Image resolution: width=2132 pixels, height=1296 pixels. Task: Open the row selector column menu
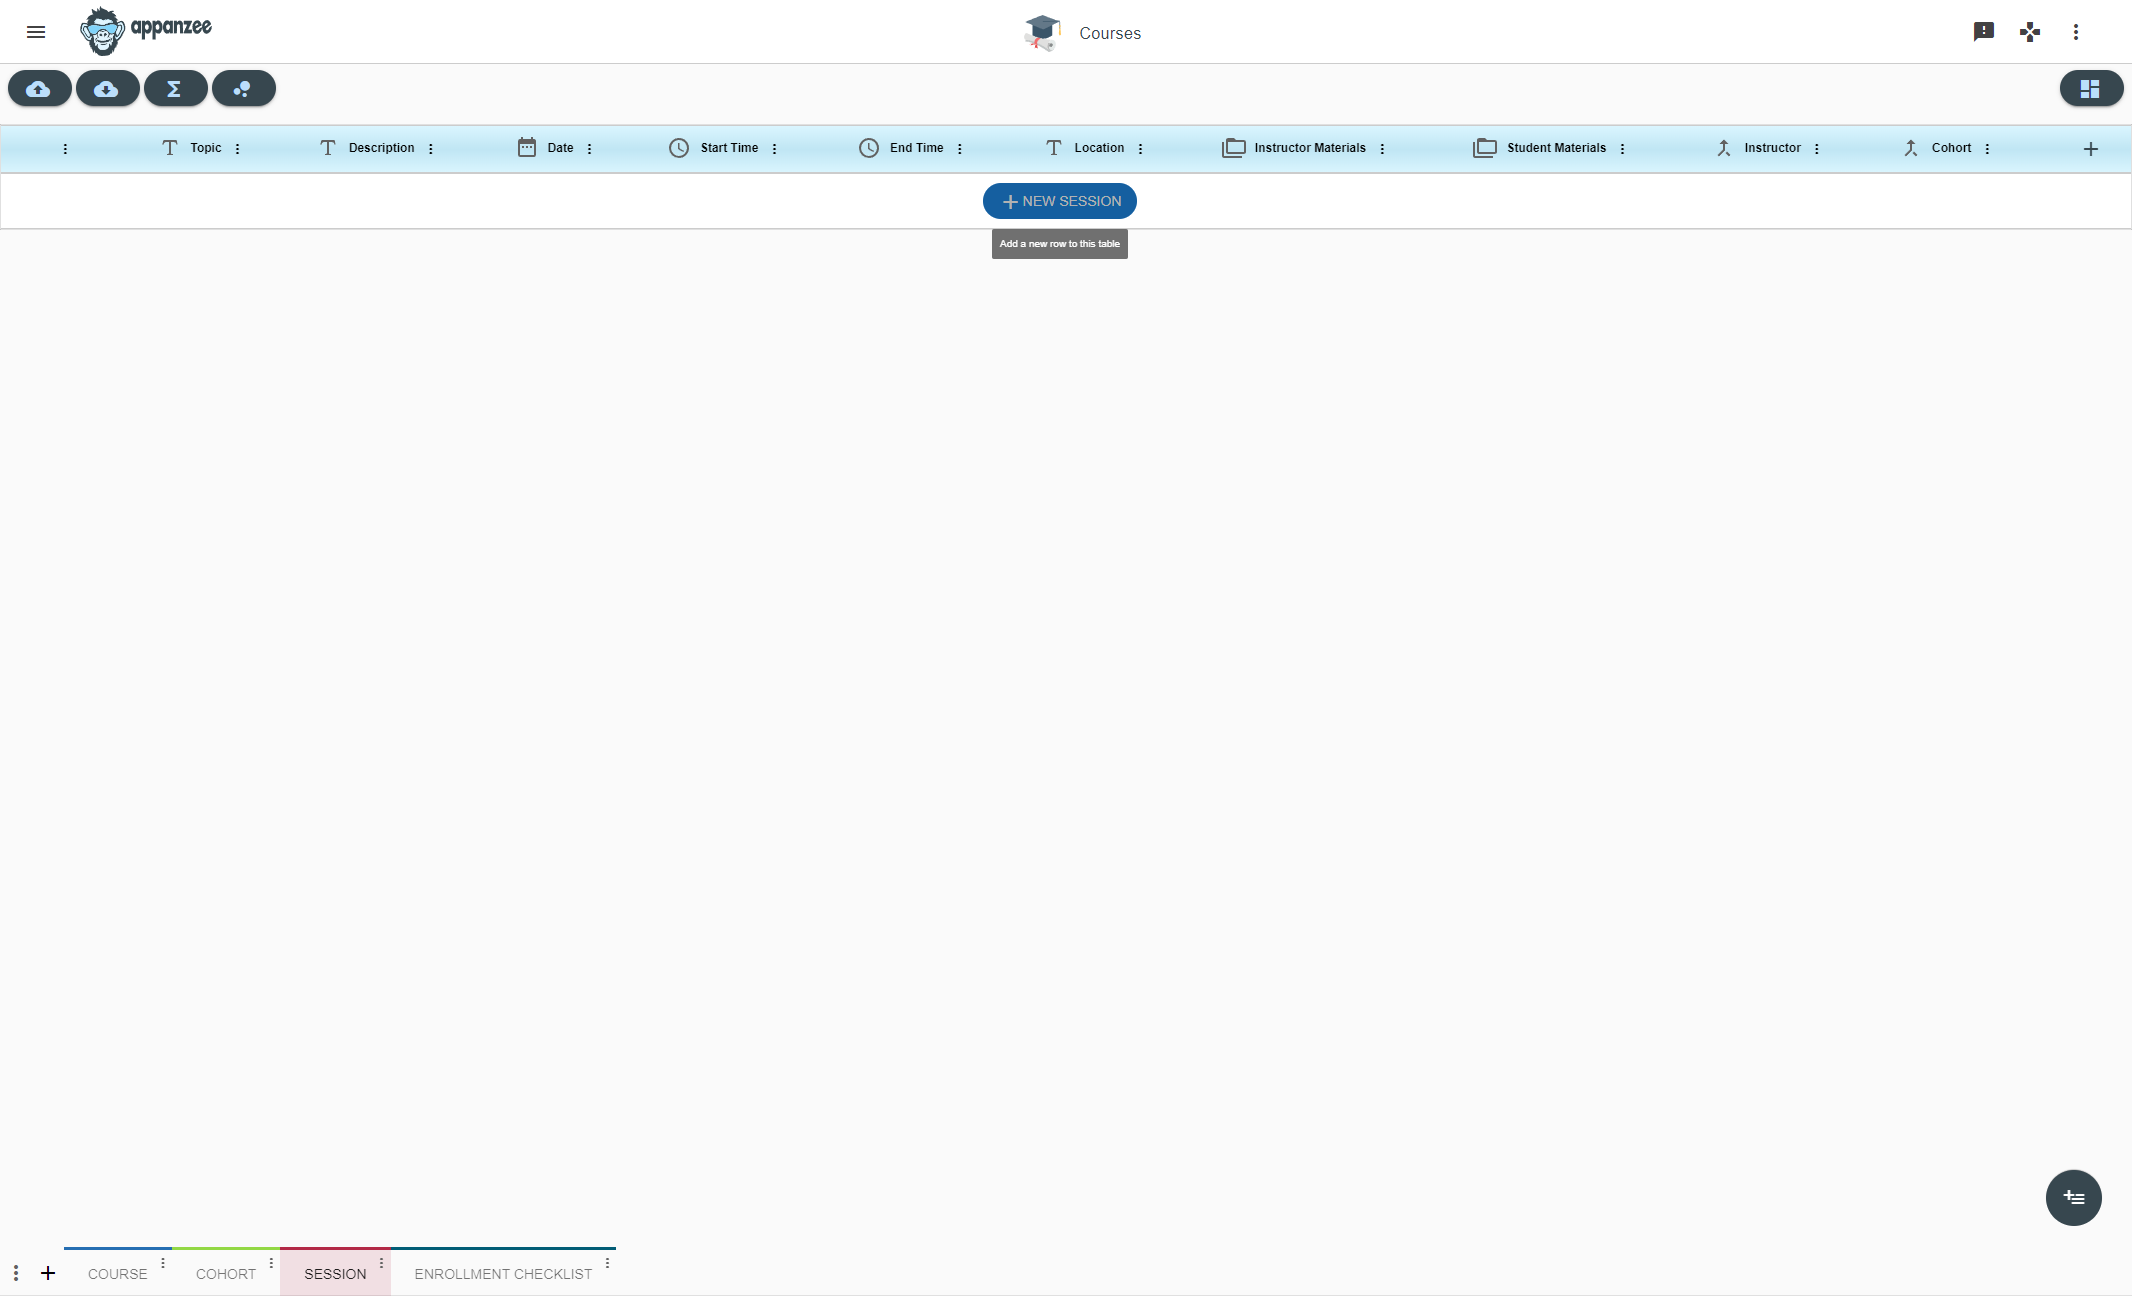(65, 149)
